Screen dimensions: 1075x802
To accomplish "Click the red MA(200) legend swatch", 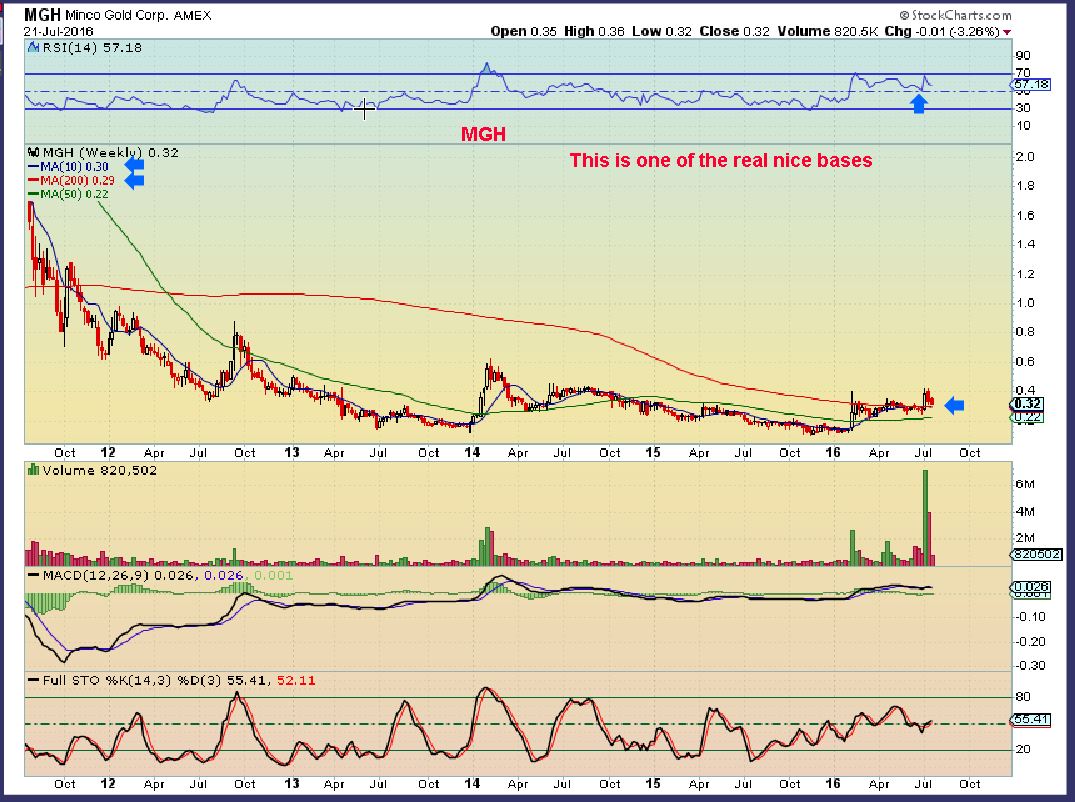I will [x=33, y=180].
